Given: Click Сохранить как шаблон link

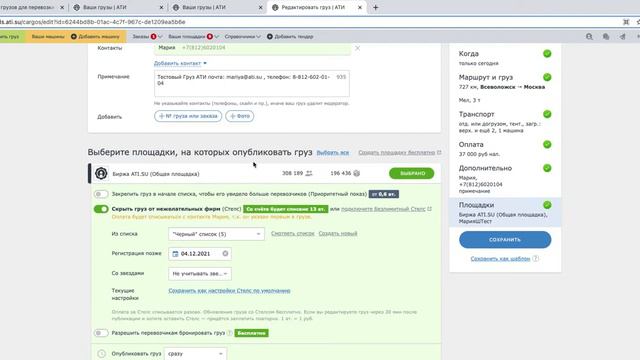Looking at the screenshot, I should 500,258.
